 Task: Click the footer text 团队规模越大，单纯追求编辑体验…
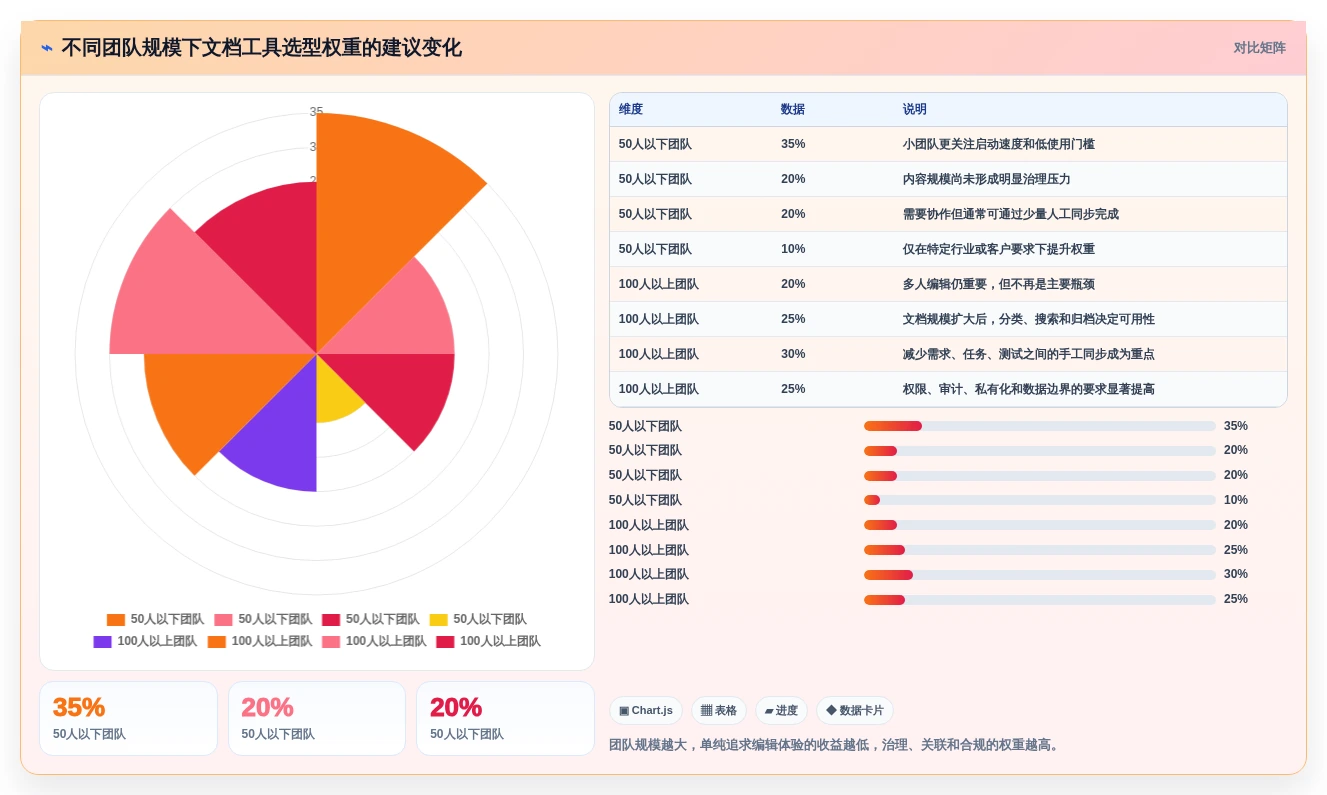pos(836,746)
